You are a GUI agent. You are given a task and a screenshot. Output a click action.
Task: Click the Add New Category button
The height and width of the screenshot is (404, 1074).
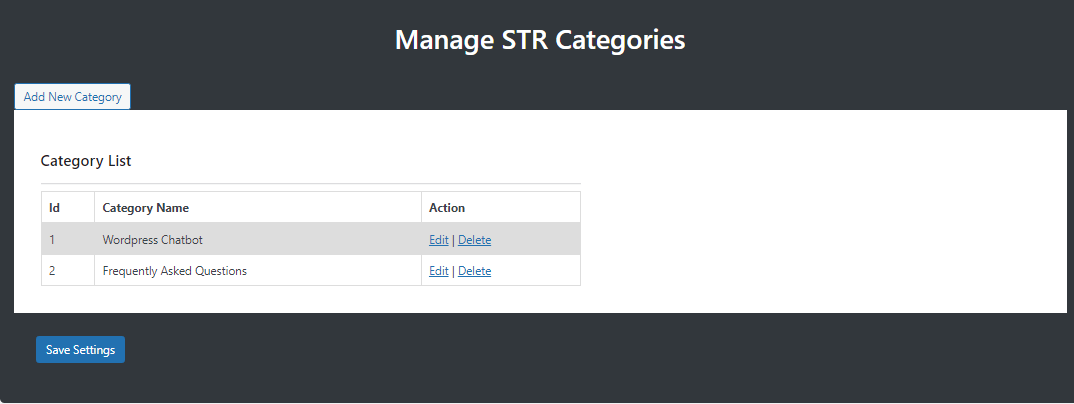point(73,97)
